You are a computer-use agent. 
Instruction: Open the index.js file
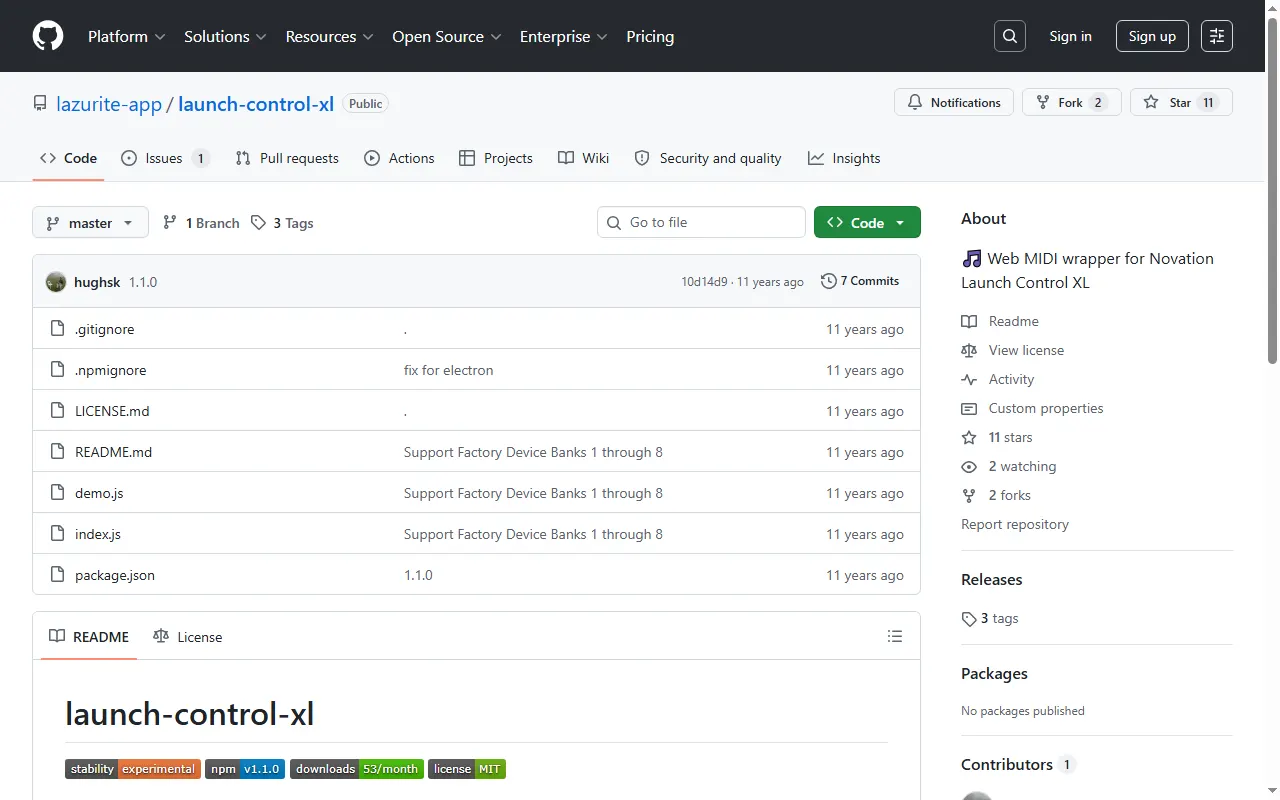[x=98, y=534]
